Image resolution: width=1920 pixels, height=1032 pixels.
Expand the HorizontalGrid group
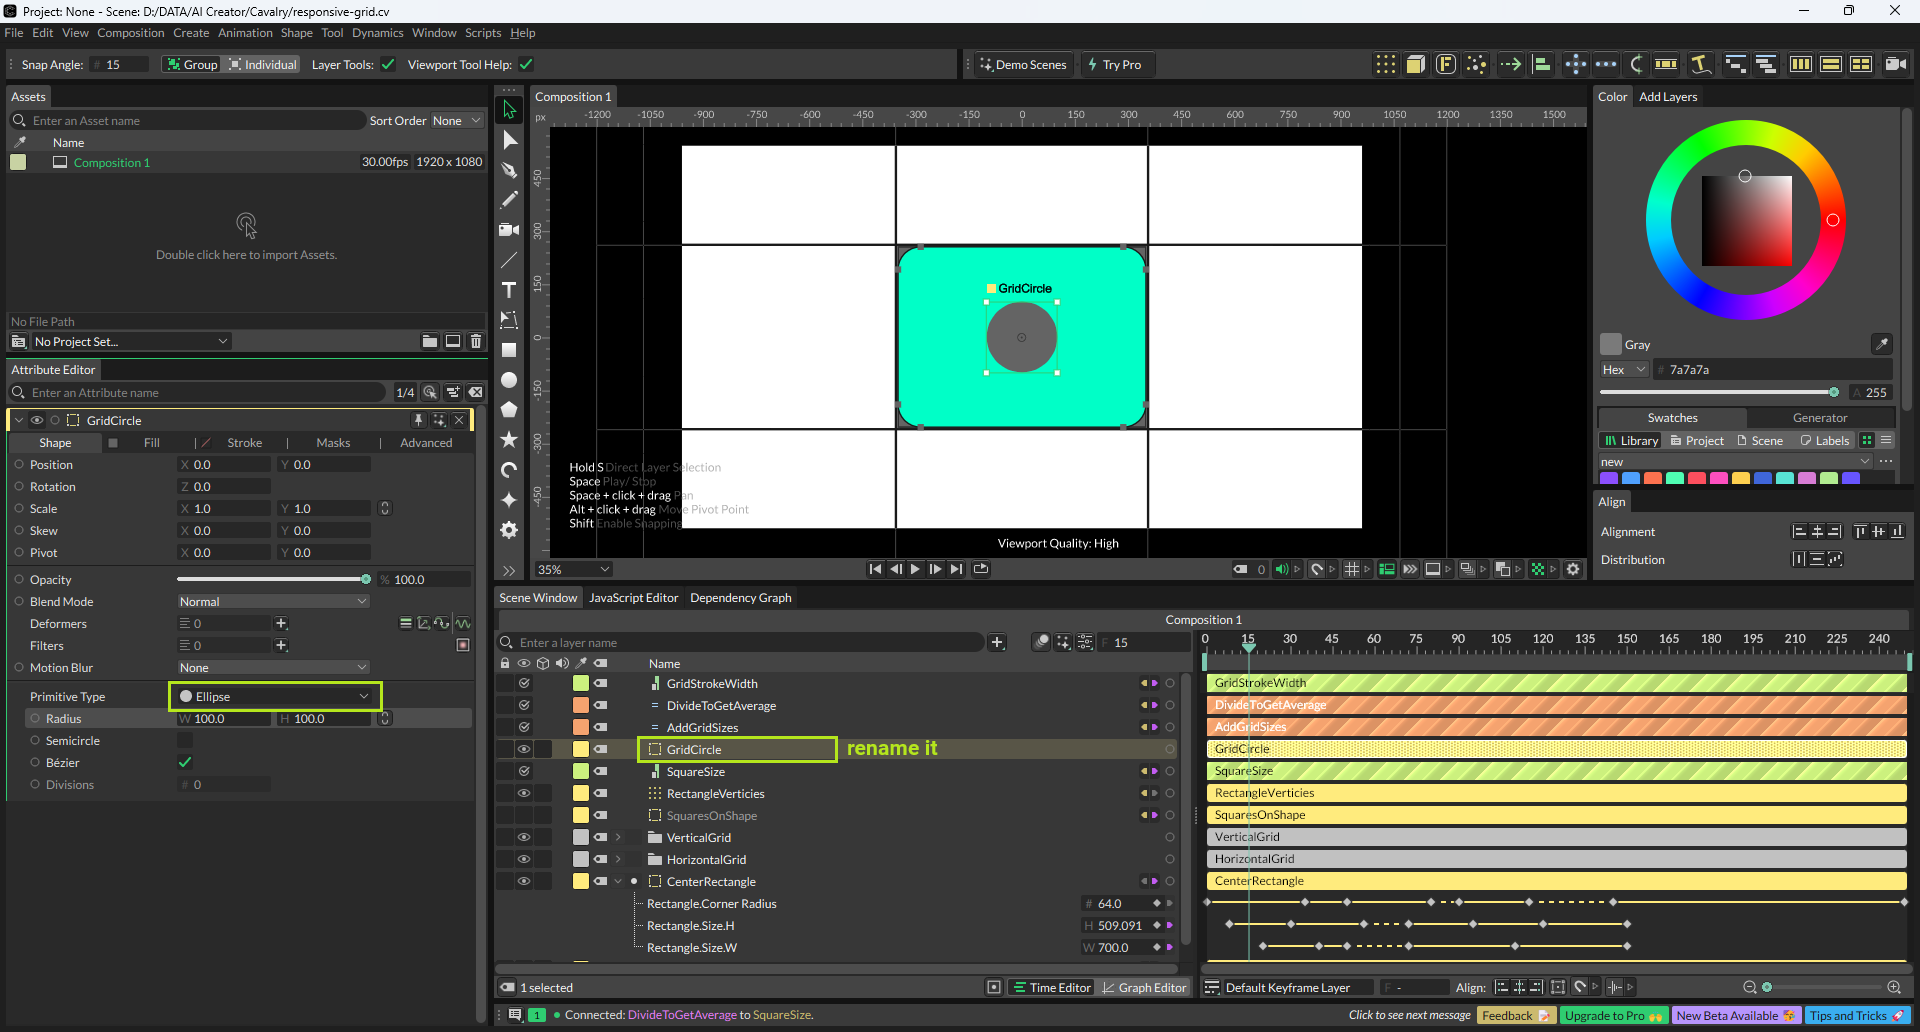(x=618, y=860)
